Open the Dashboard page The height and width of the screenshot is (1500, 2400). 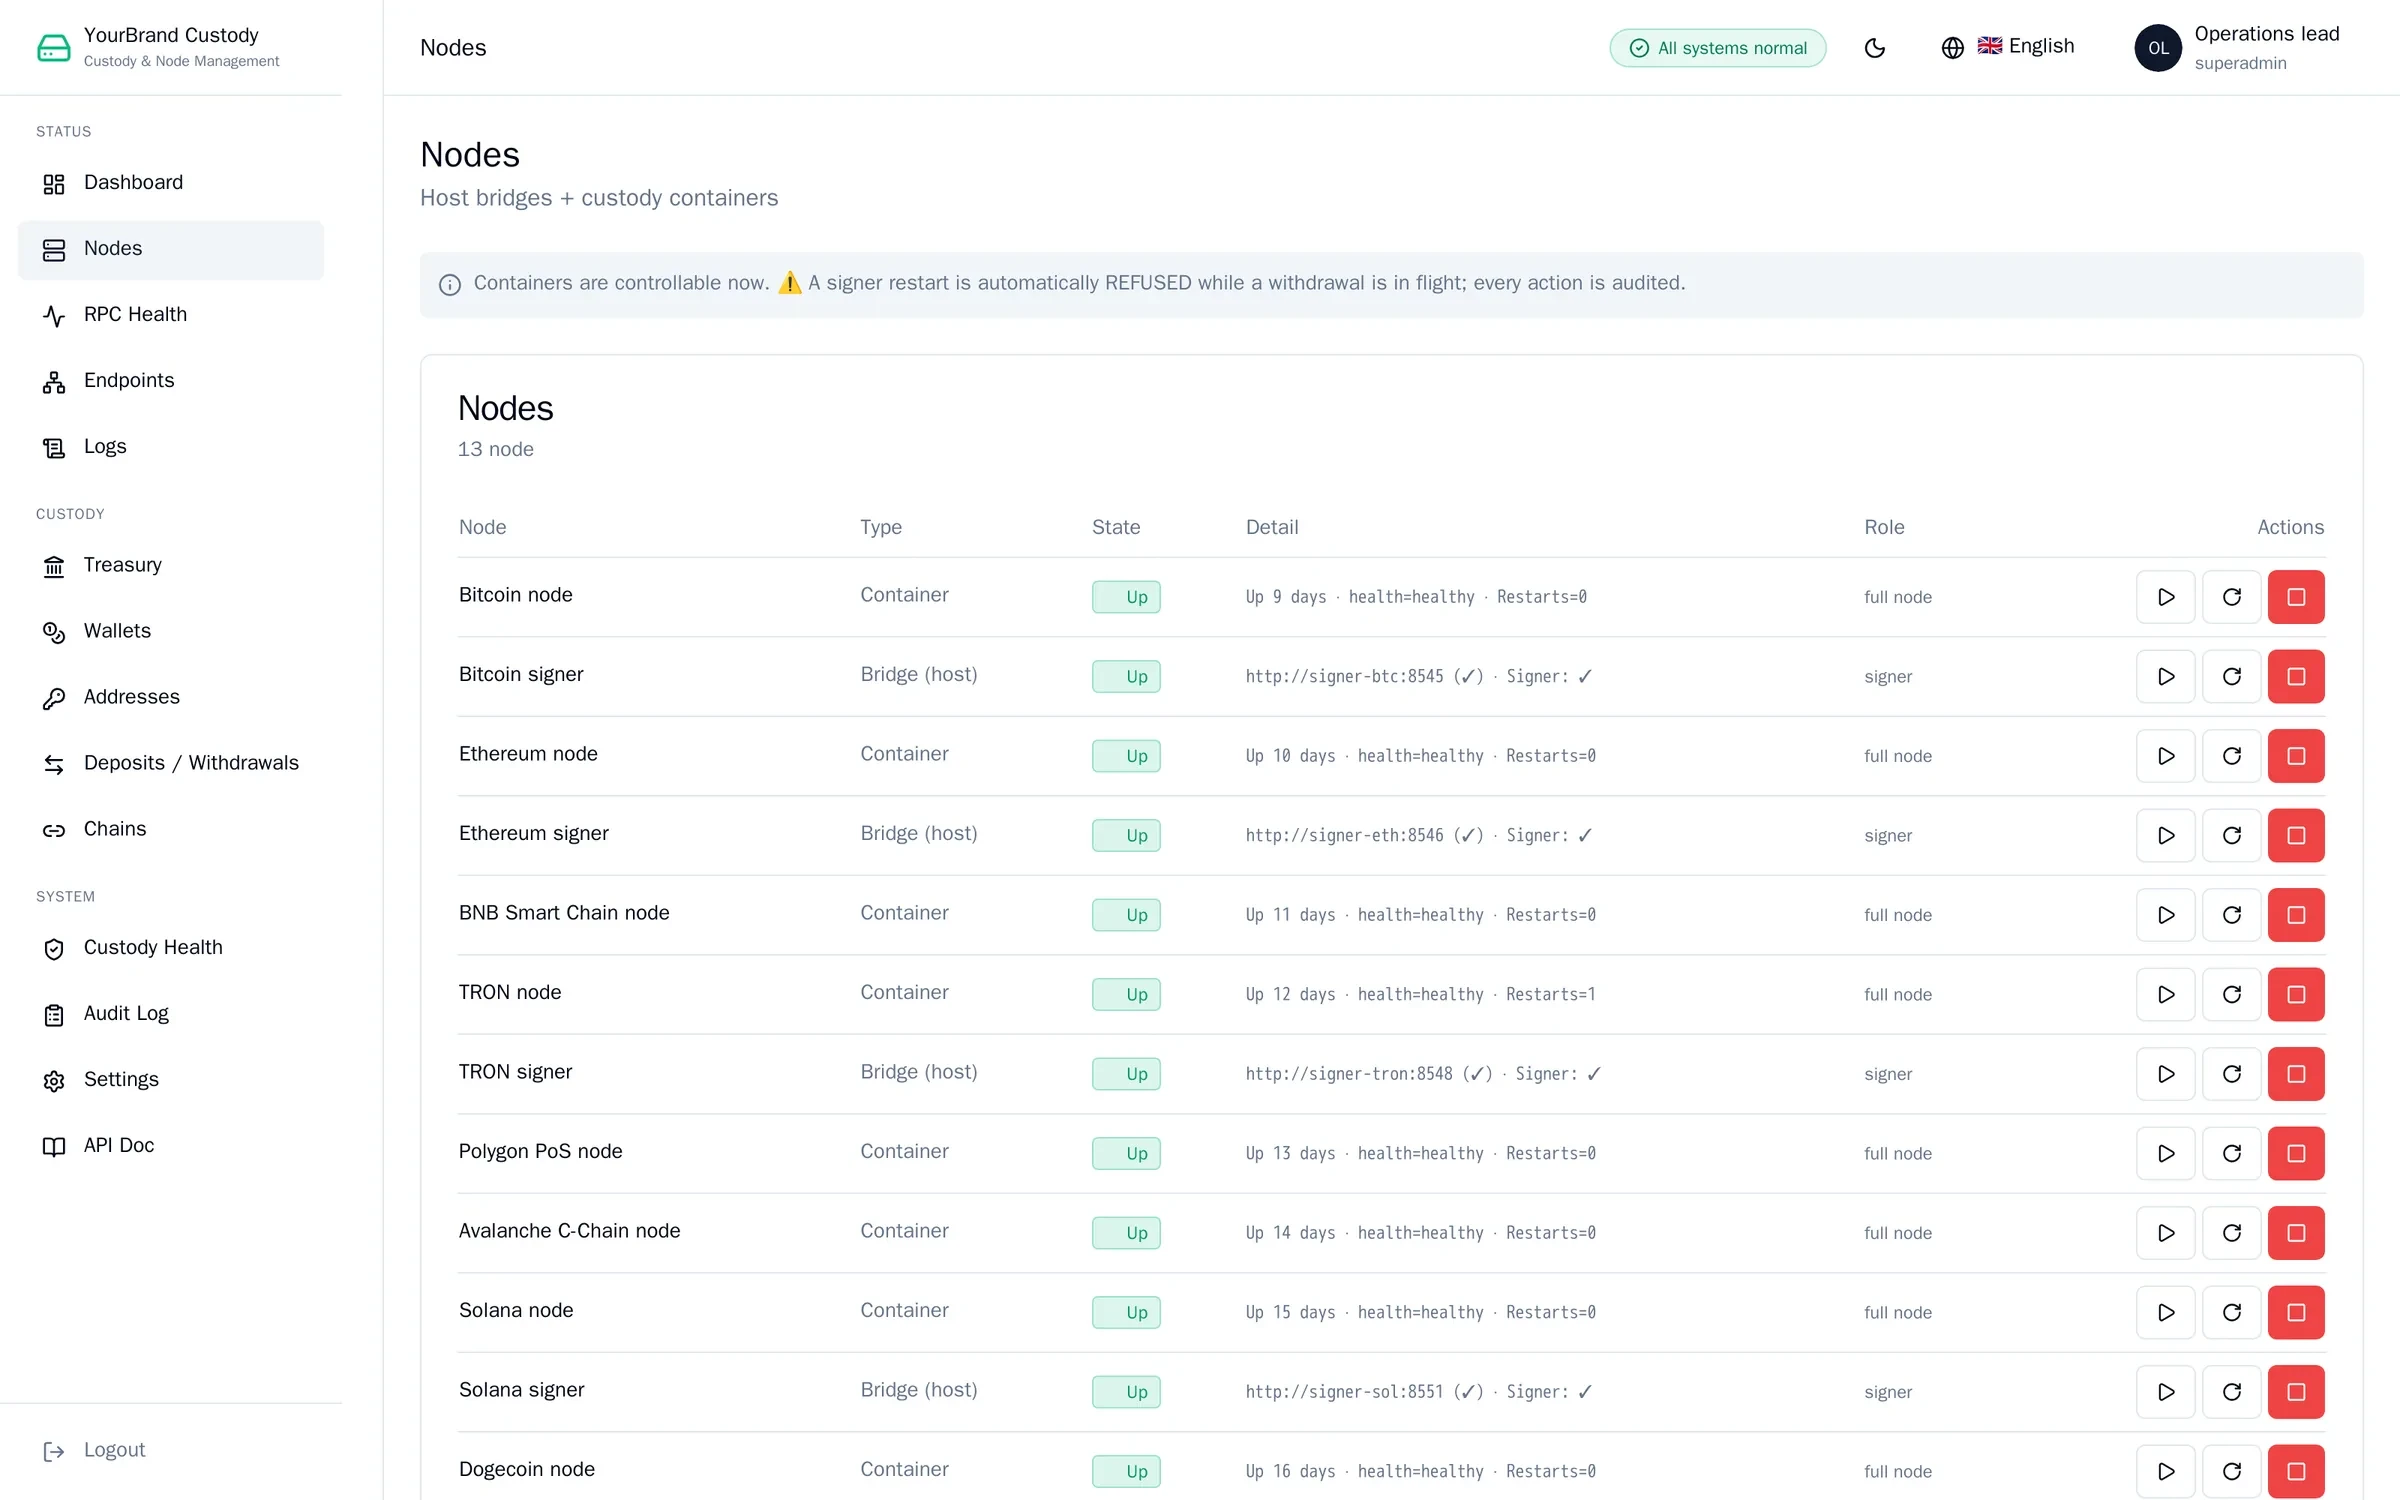click(x=171, y=183)
